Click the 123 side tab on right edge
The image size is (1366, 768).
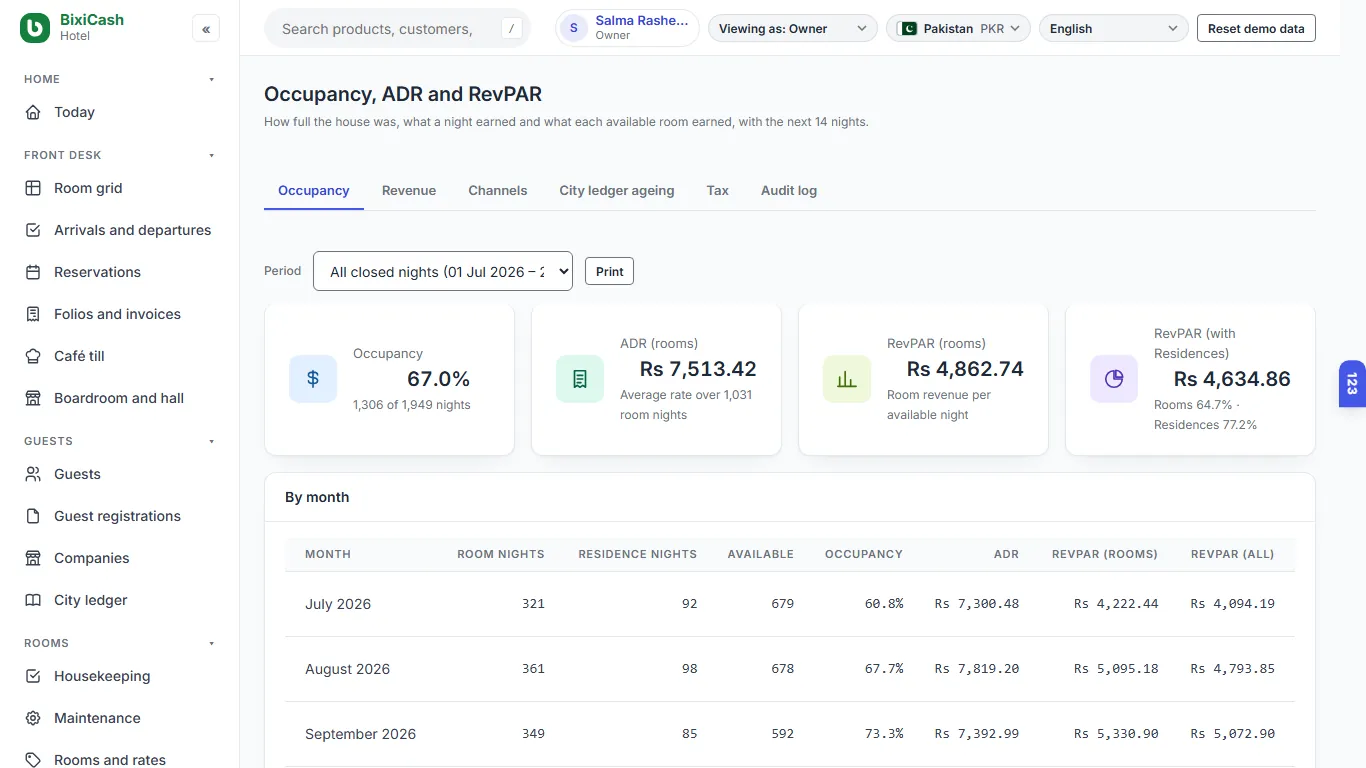(x=1352, y=384)
